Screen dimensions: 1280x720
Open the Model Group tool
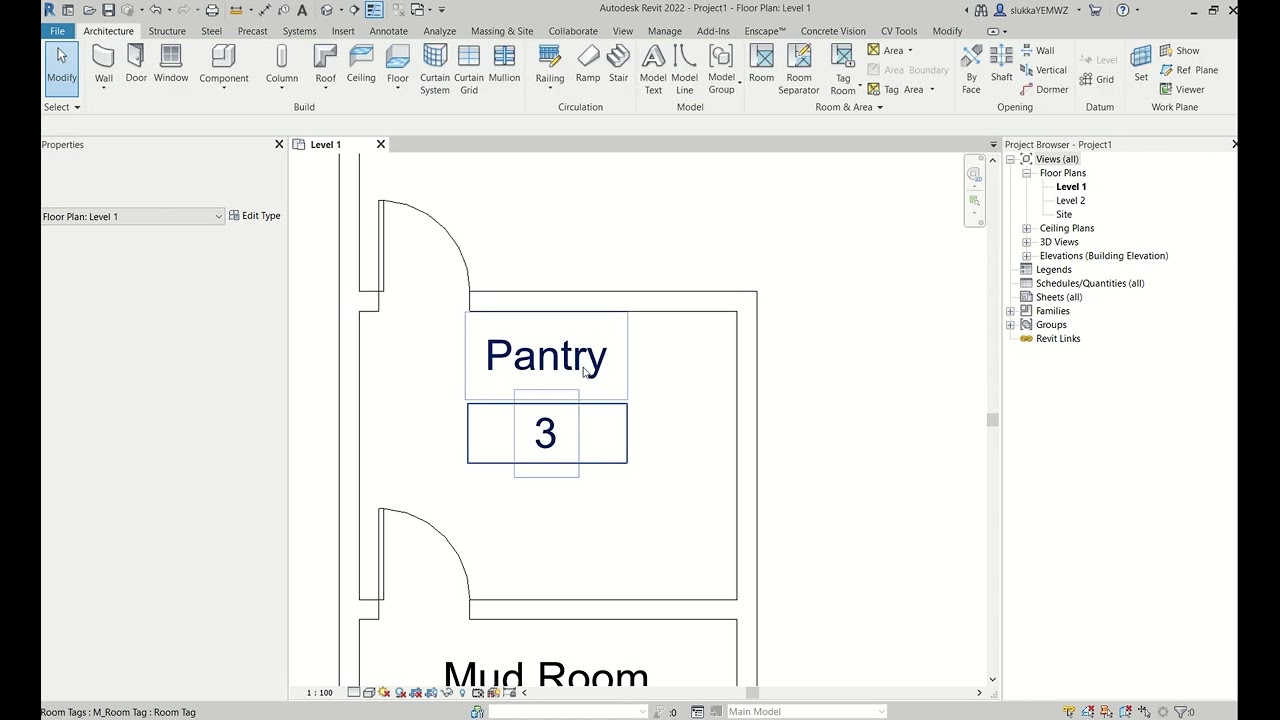pyautogui.click(x=721, y=70)
